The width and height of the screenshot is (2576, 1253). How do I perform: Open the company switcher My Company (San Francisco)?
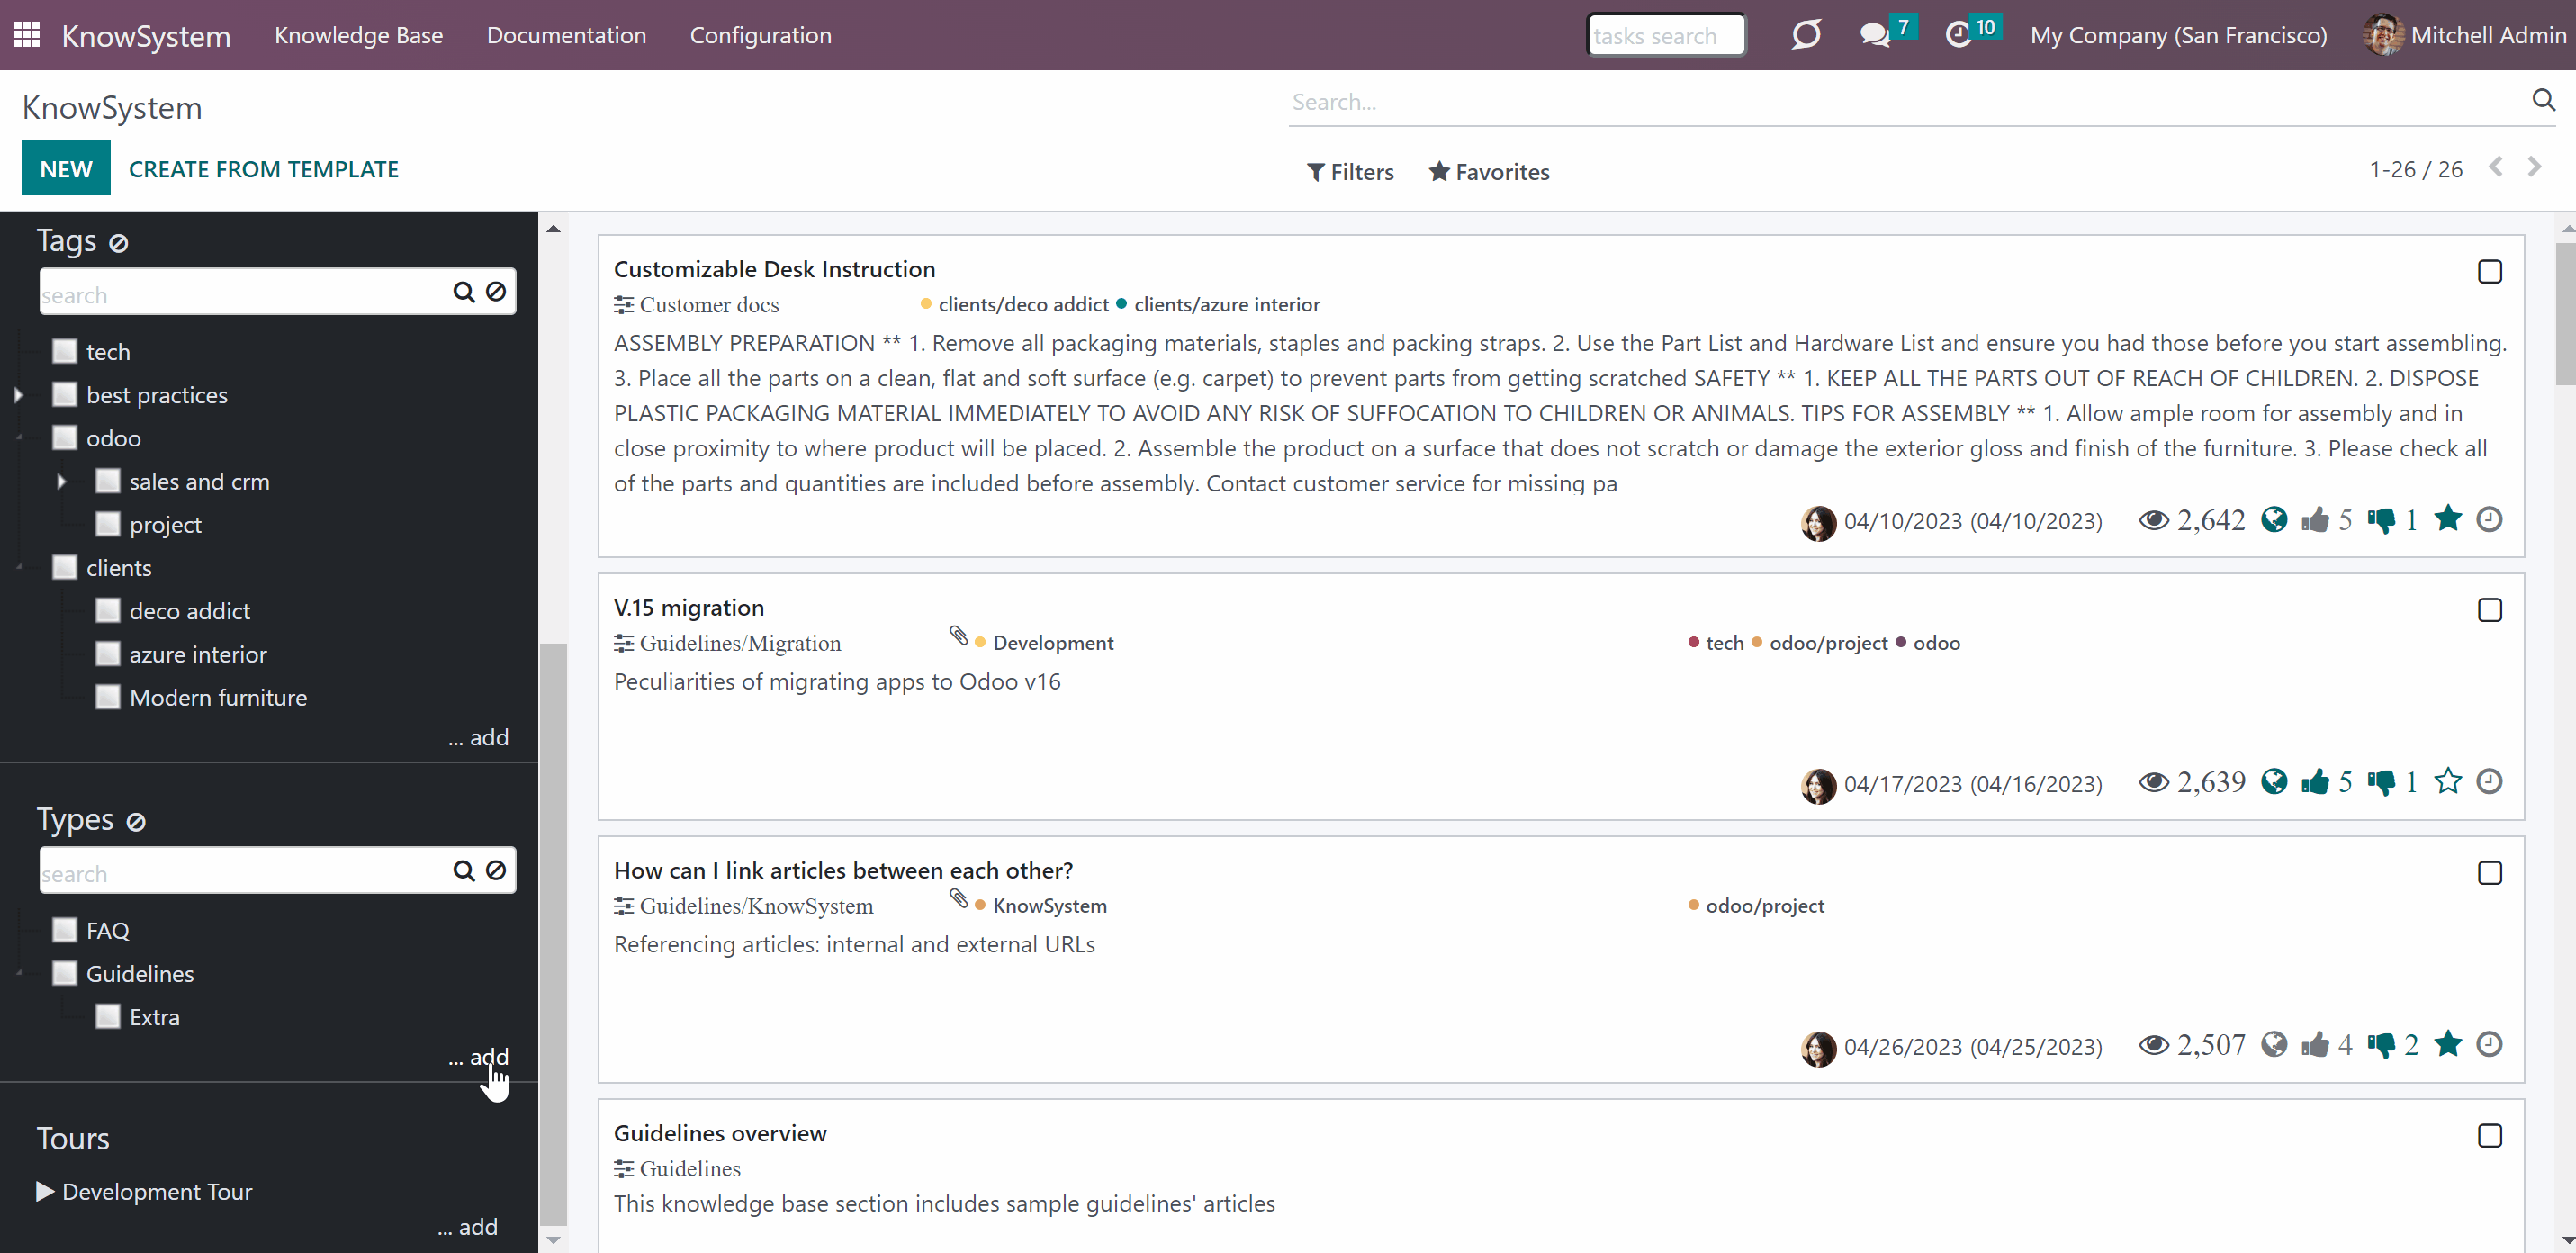click(x=2178, y=35)
